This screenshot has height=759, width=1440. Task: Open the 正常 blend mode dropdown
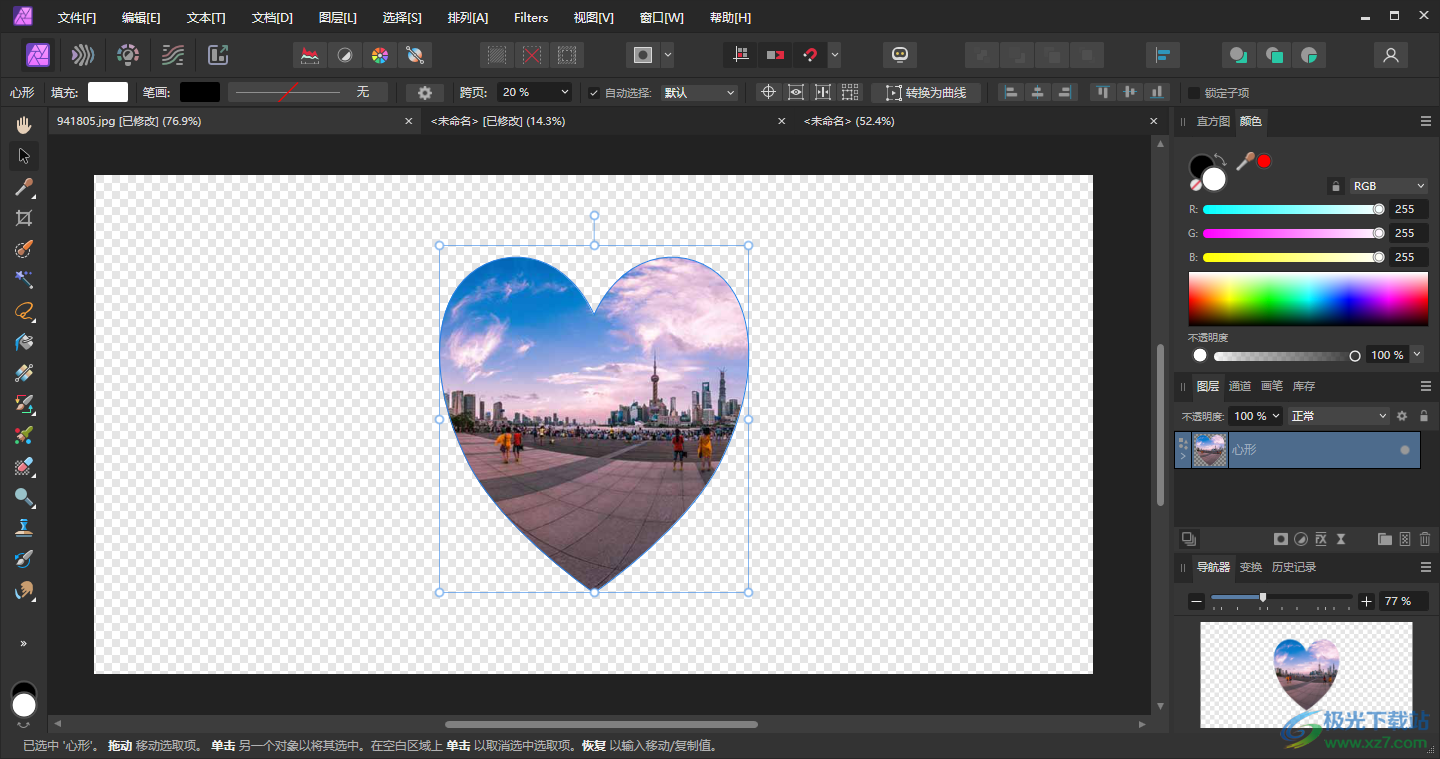click(1339, 416)
